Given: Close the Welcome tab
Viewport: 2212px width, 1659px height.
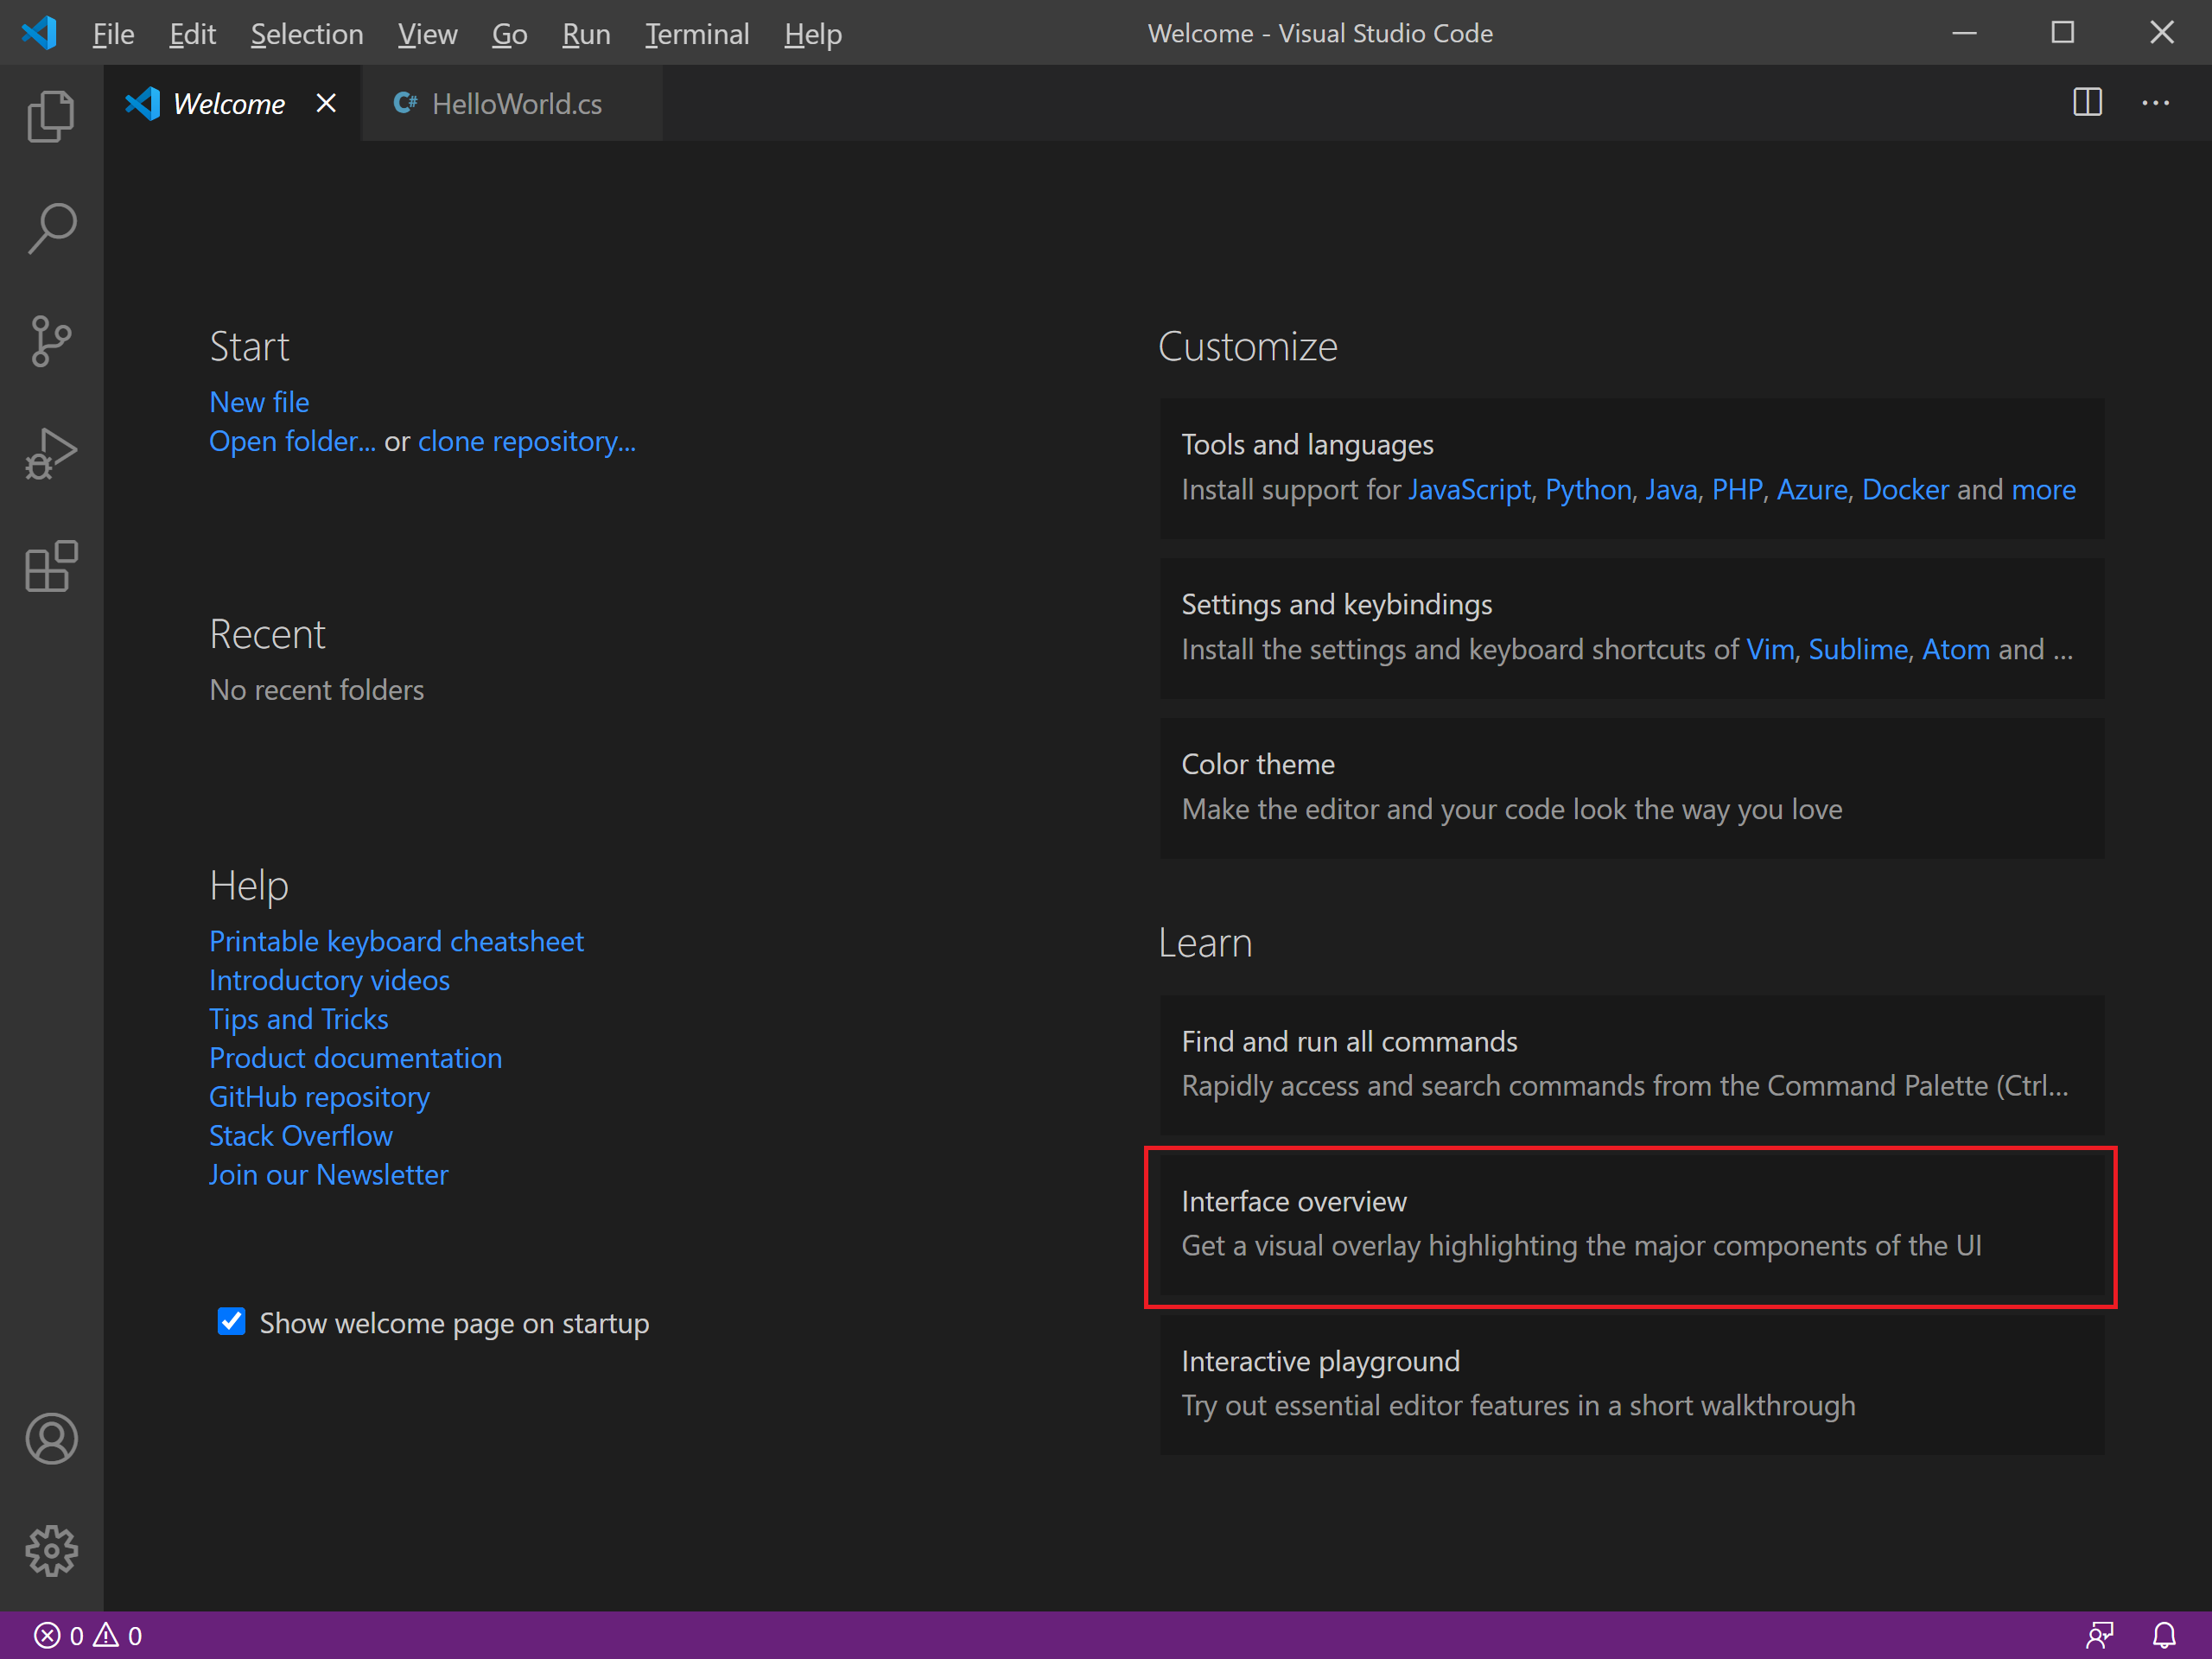Looking at the screenshot, I should click(x=326, y=103).
